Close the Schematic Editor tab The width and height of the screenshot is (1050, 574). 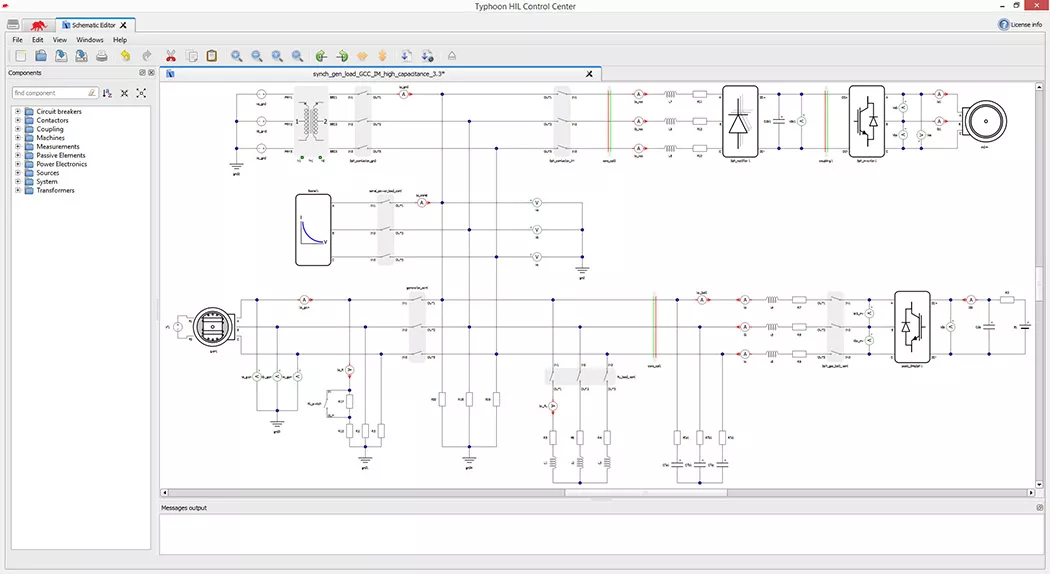coord(123,25)
